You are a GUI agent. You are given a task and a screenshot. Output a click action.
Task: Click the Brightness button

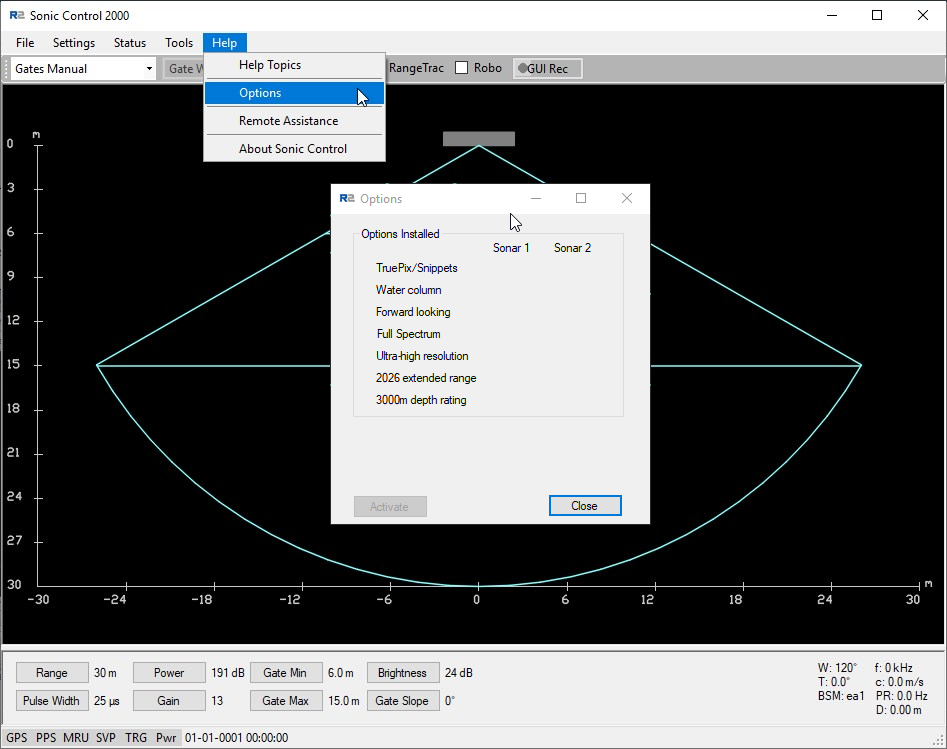click(x=402, y=673)
